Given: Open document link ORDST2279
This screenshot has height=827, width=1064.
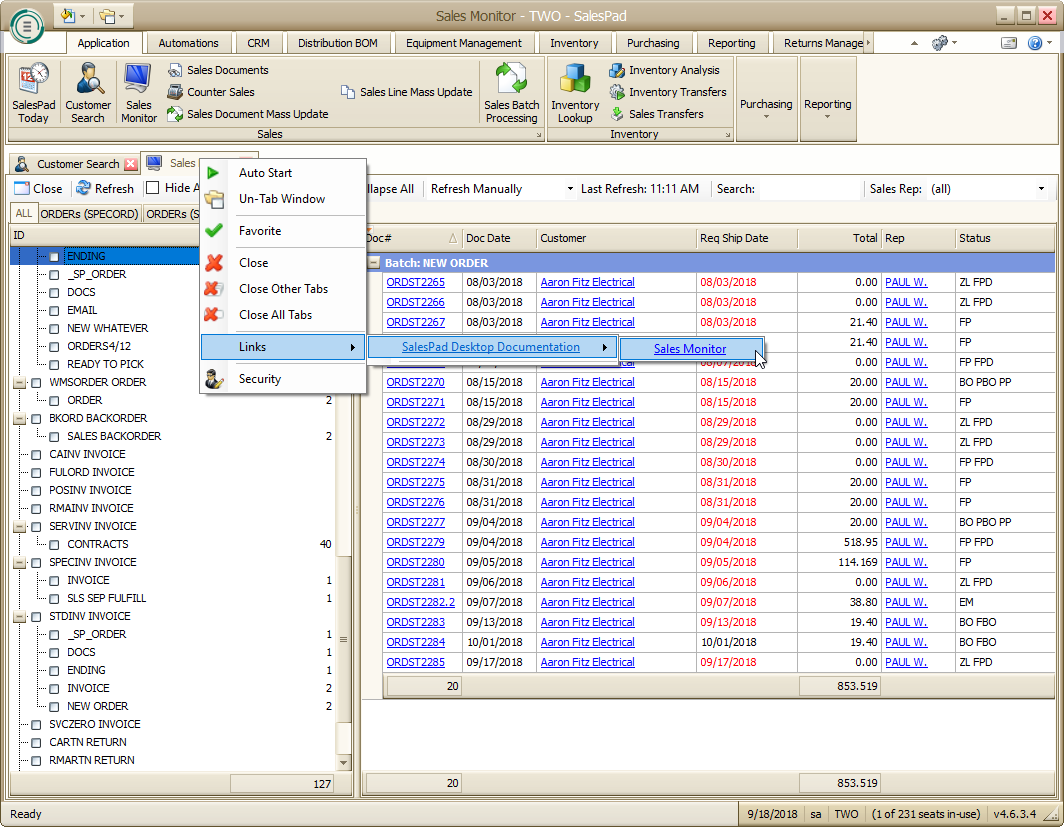Looking at the screenshot, I should tap(415, 542).
